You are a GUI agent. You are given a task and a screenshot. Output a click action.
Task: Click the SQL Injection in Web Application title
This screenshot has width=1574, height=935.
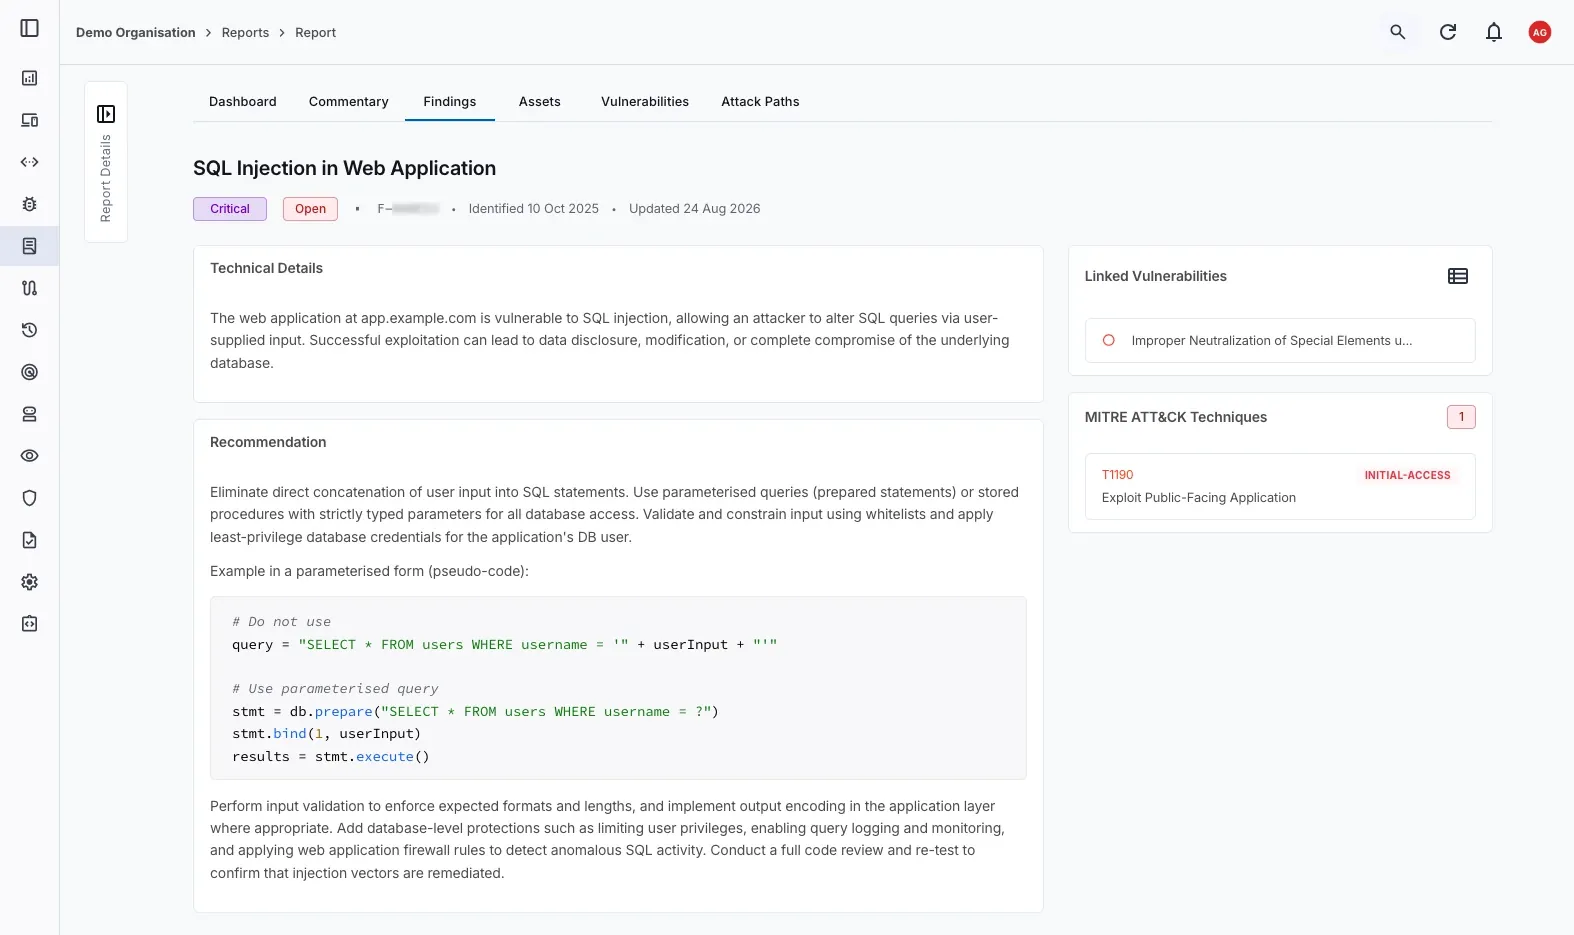(345, 168)
